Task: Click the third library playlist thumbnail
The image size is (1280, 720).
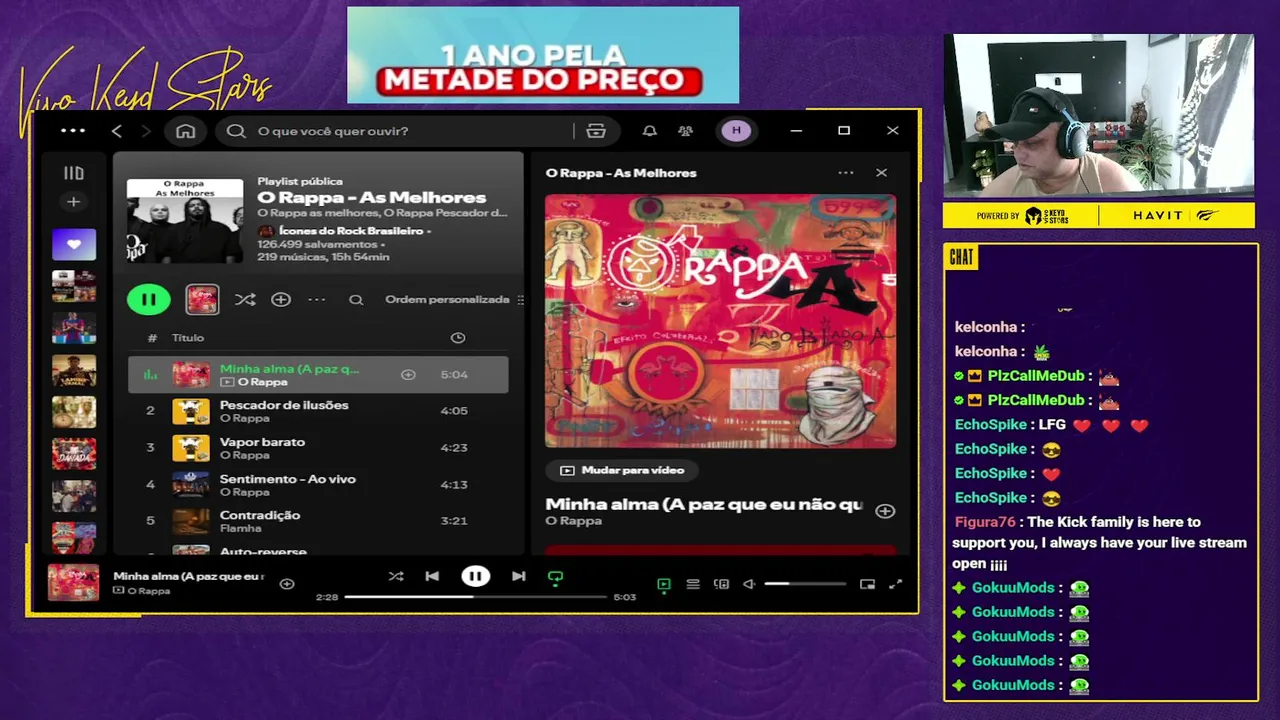Action: (74, 328)
